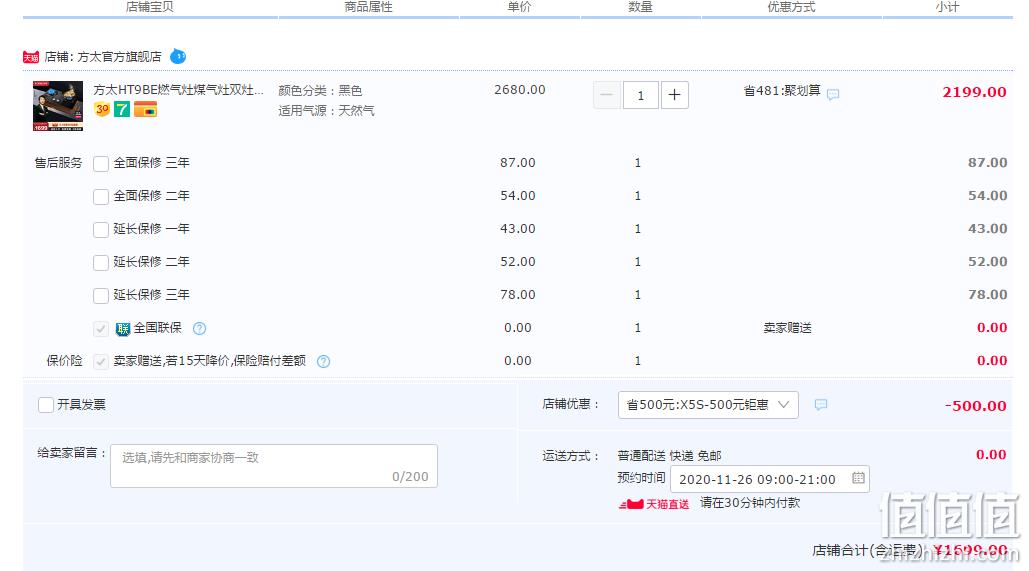Click the 卖家赠送 label in the 全国联保 row
The height and width of the screenshot is (571, 1029).
point(788,328)
